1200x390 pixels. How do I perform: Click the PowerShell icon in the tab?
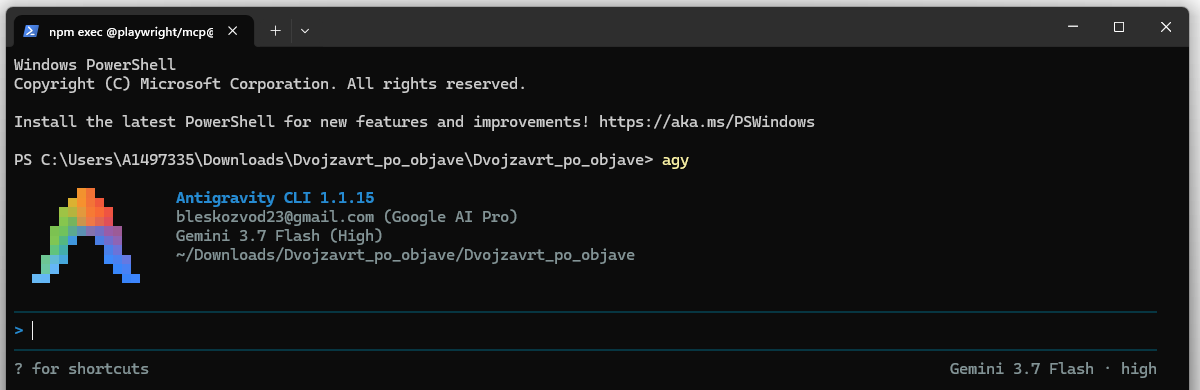pyautogui.click(x=31, y=31)
